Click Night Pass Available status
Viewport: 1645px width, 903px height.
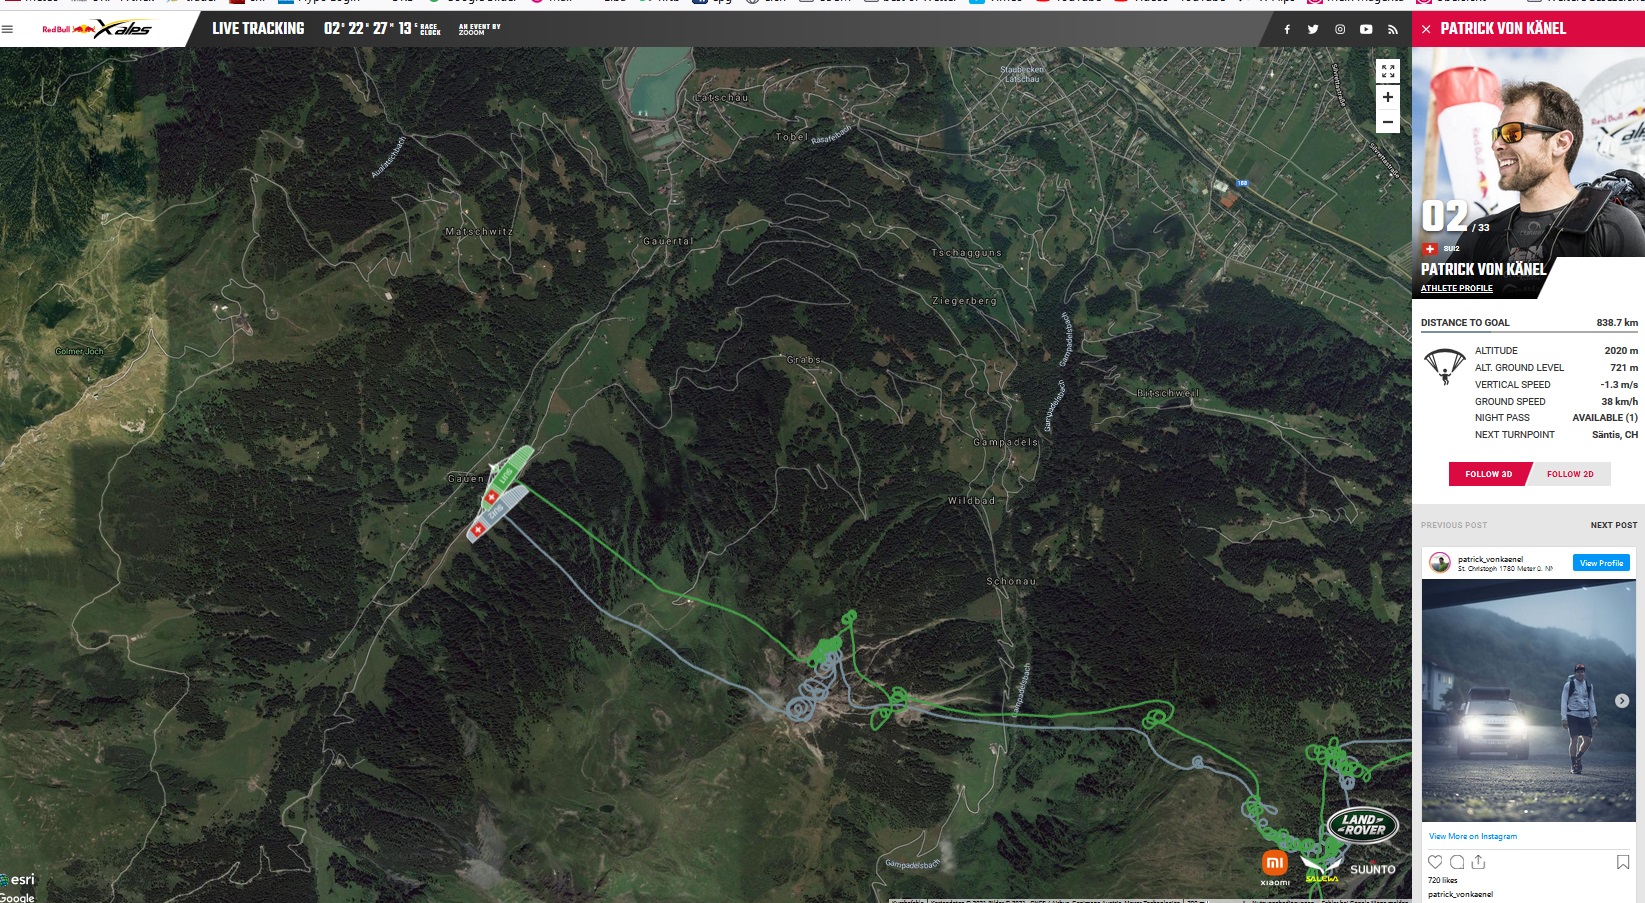pos(1605,417)
